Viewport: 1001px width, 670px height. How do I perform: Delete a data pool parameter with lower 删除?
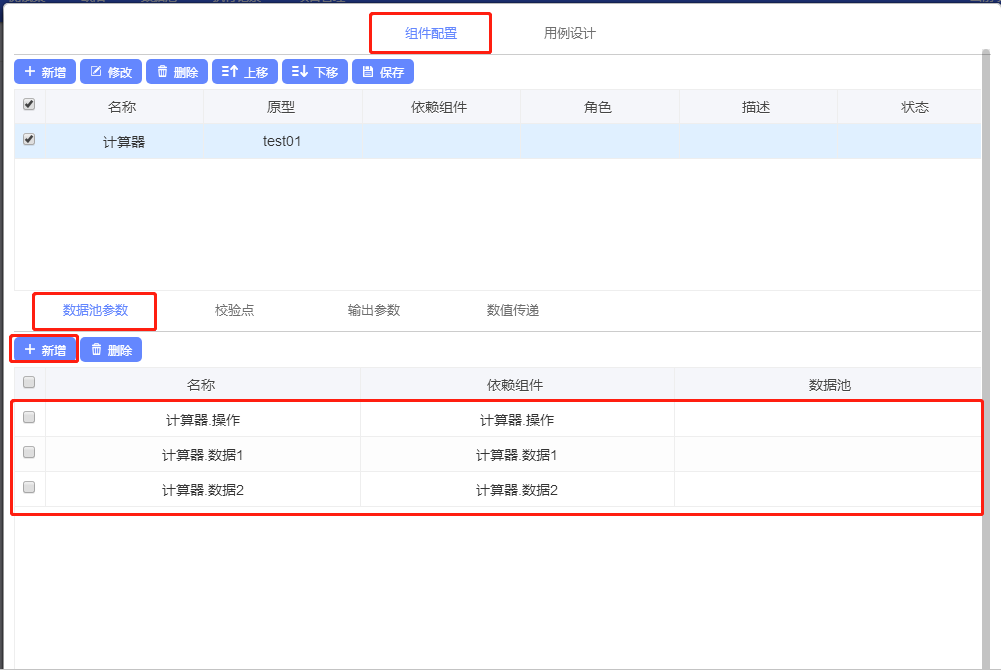click(111, 350)
